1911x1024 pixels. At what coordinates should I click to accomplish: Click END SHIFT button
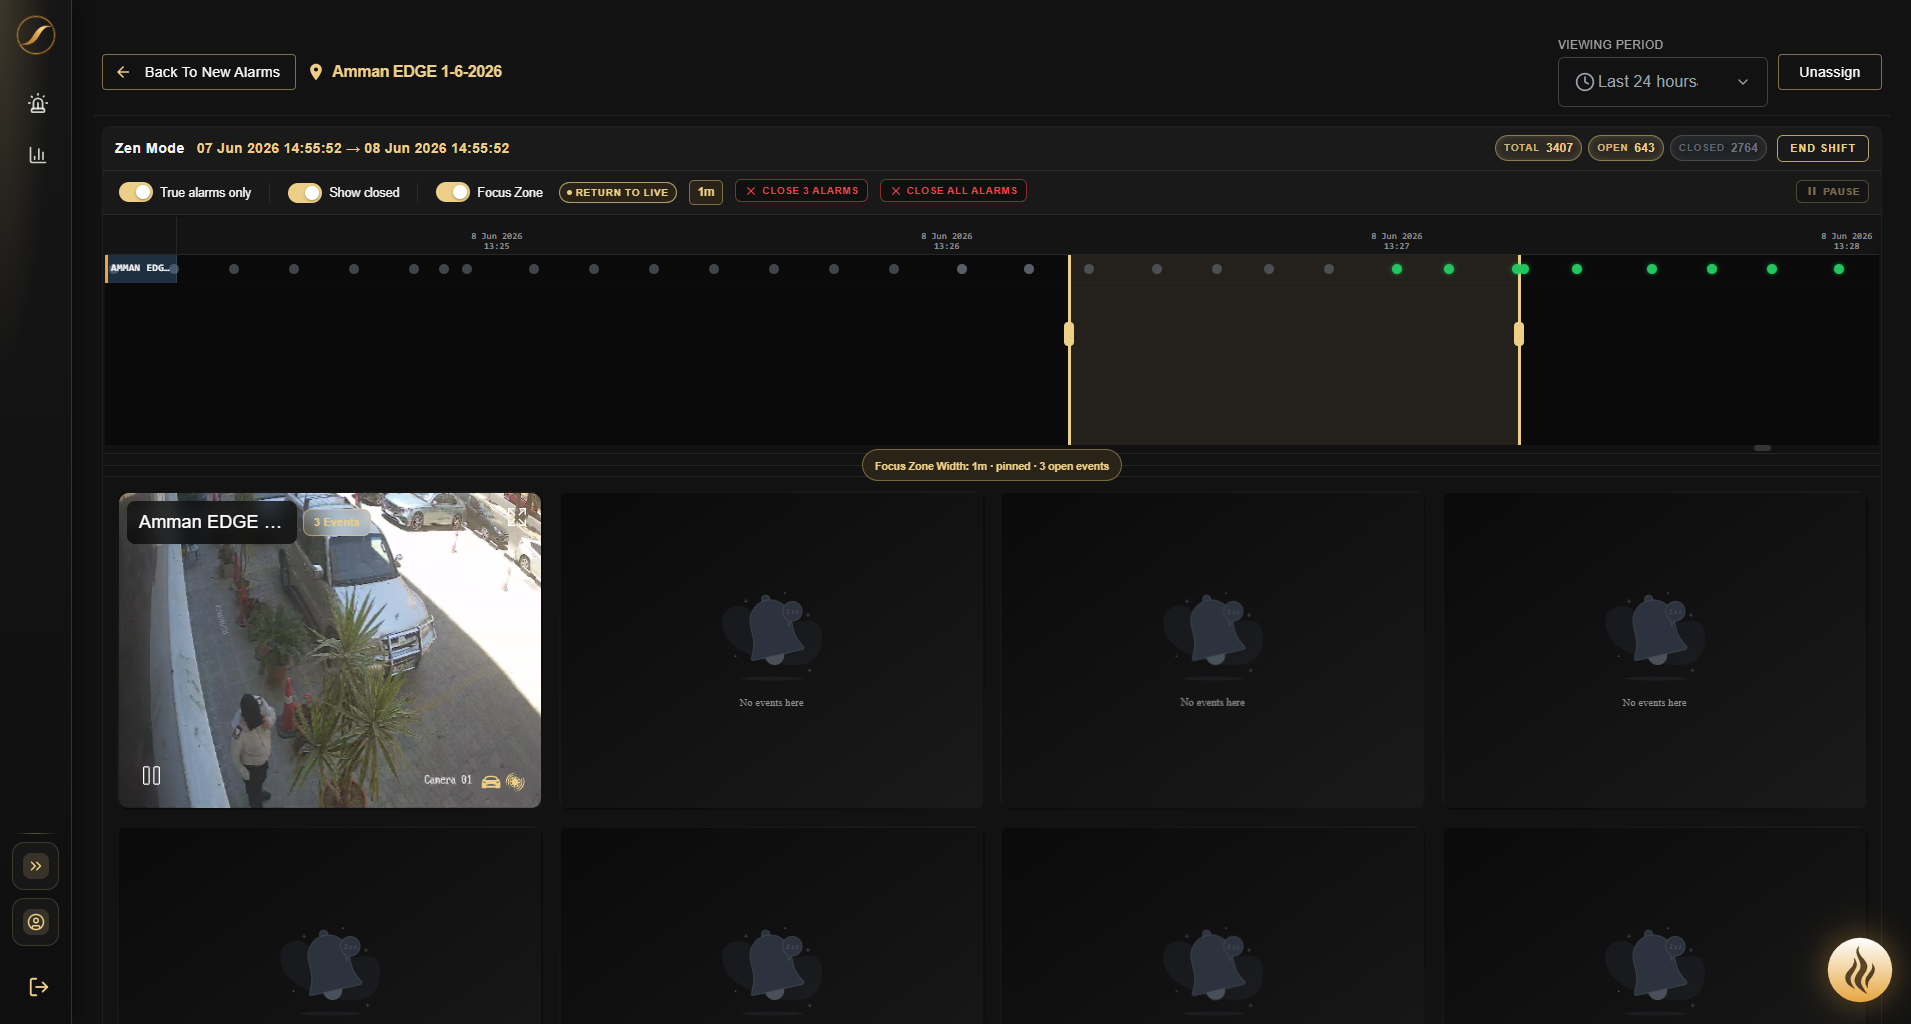[x=1822, y=148]
